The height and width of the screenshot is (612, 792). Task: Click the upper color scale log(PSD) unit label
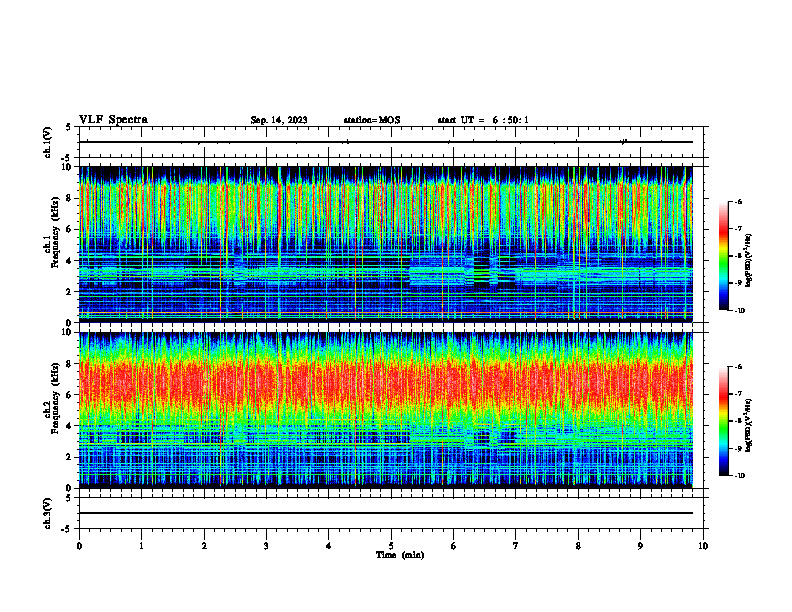tap(749, 261)
